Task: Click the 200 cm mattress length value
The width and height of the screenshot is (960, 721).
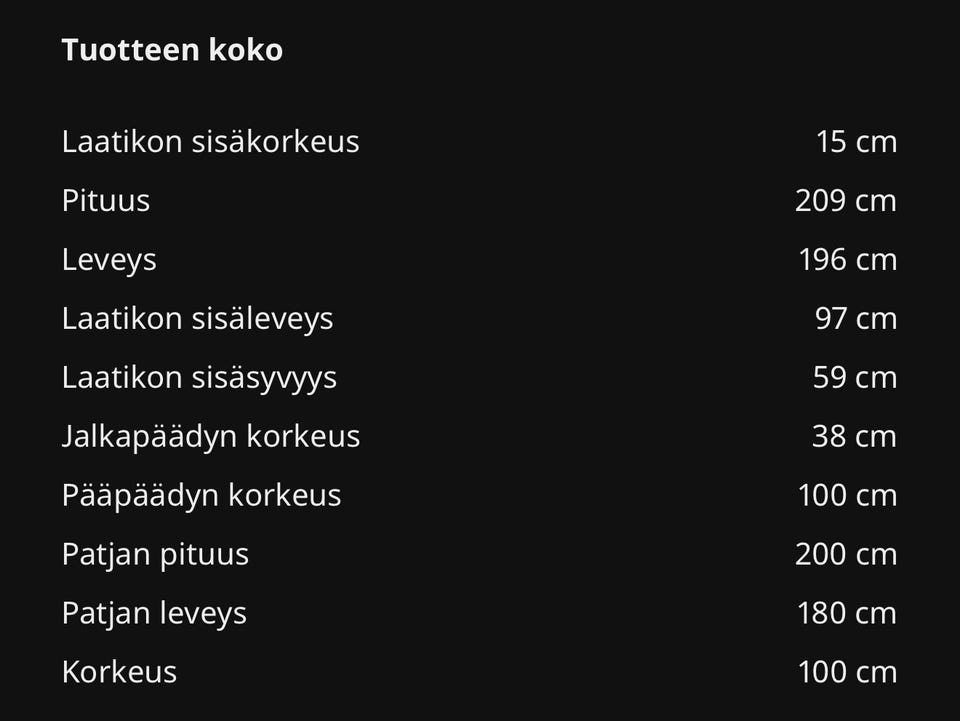Action: point(845,554)
